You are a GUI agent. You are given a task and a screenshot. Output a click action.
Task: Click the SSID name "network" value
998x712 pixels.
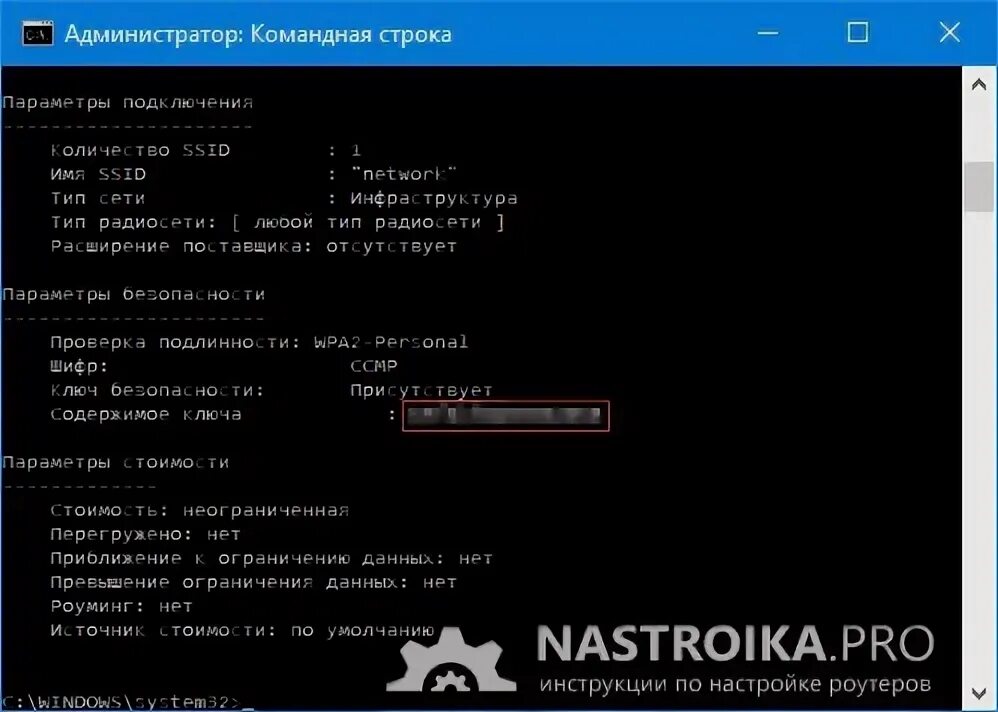click(403, 174)
